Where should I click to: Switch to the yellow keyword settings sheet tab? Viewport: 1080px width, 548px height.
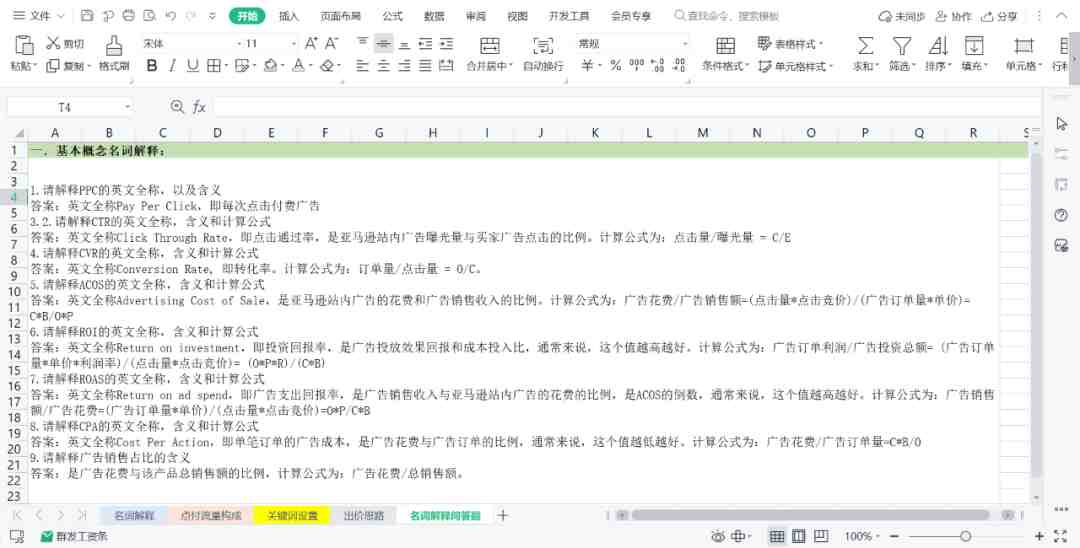(292, 515)
